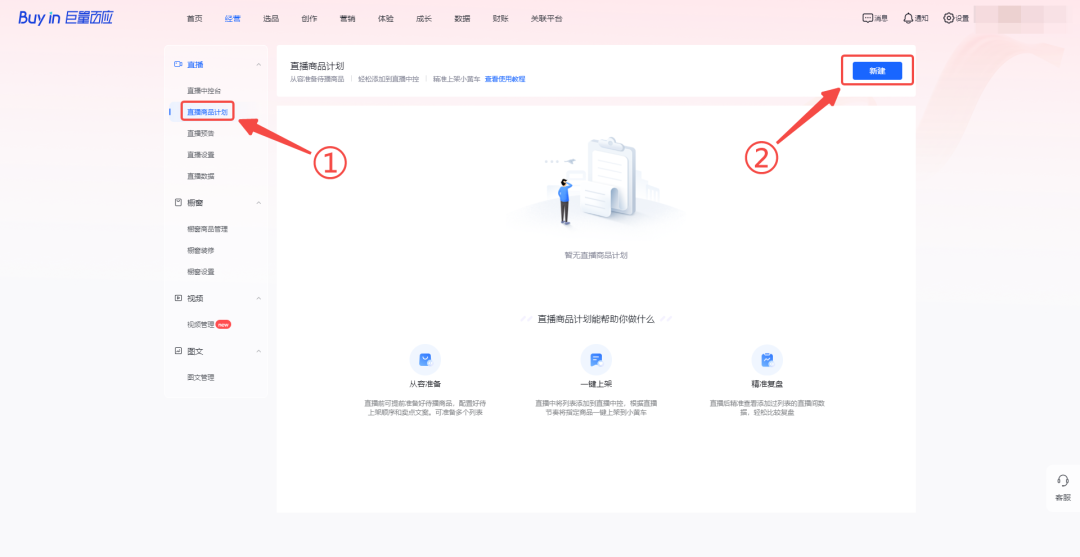Click the 精准复盘 feature icon
The height and width of the screenshot is (557, 1080).
click(767, 359)
